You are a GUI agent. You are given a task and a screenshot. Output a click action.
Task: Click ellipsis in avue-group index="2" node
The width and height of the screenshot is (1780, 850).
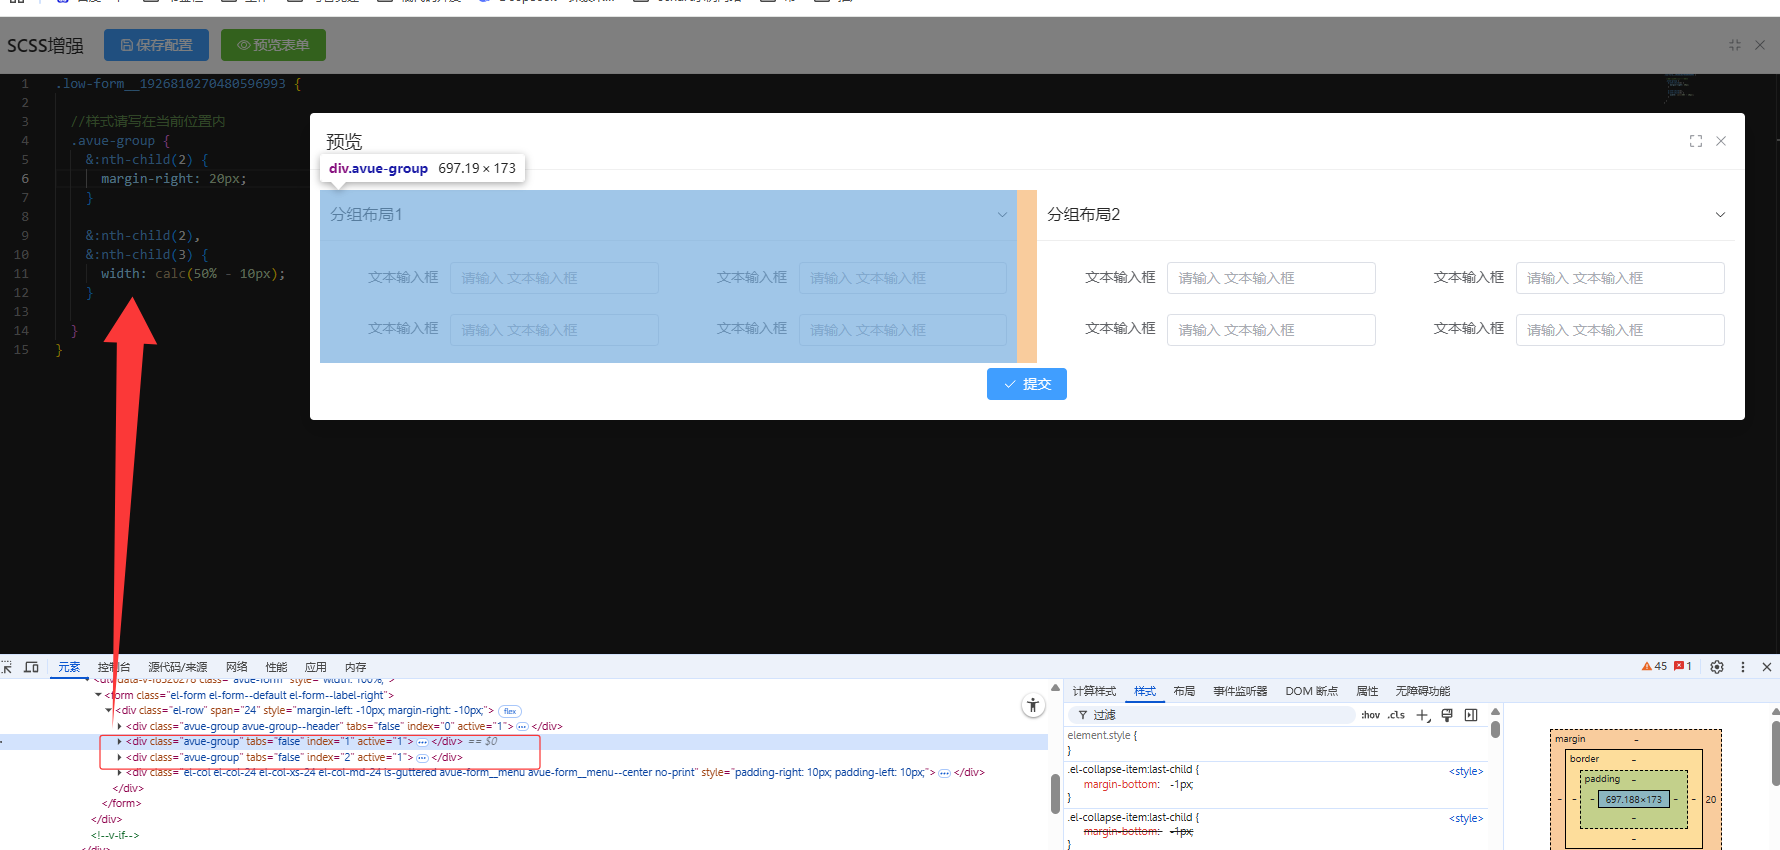point(422,758)
